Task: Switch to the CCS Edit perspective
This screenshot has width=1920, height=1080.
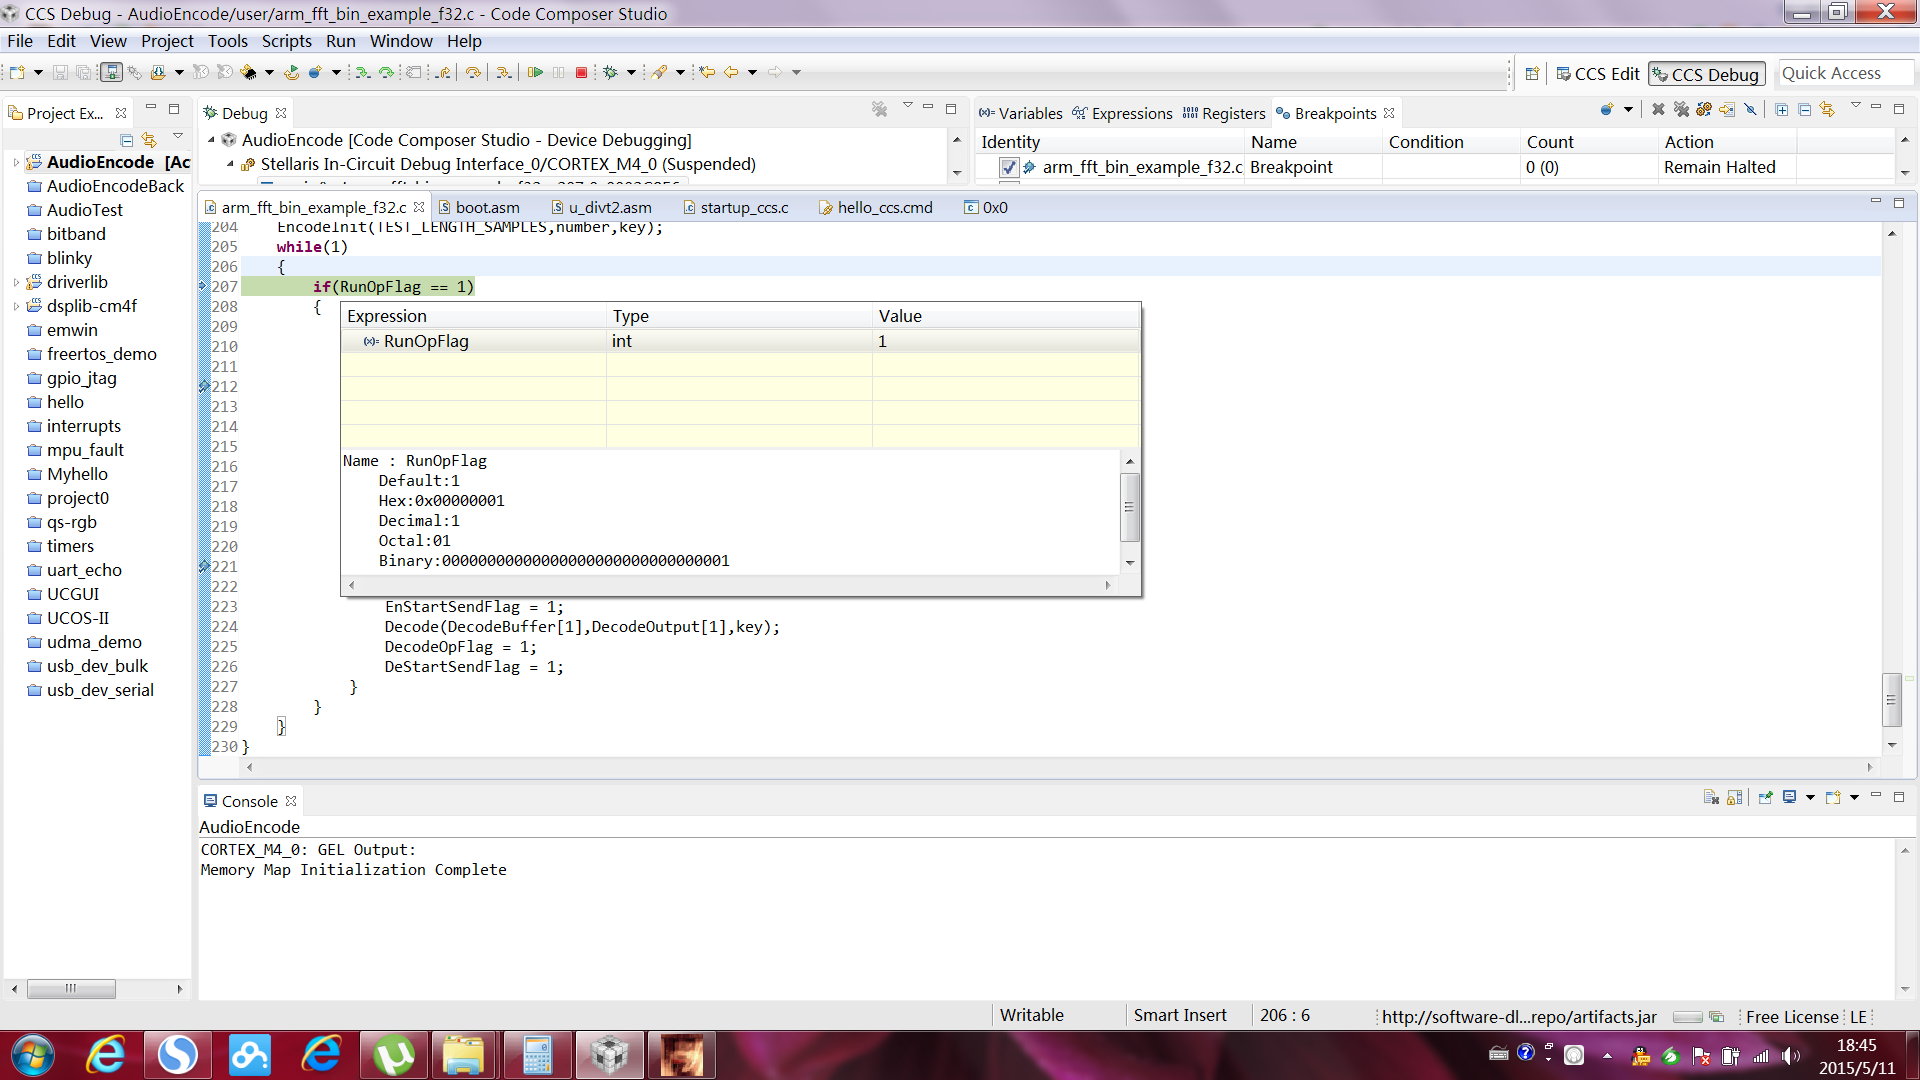Action: 1597,74
